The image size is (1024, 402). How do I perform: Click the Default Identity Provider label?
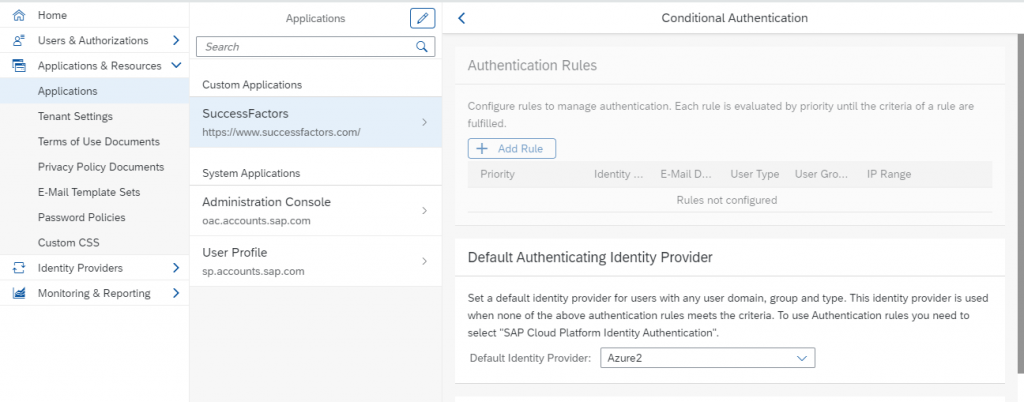click(530, 358)
